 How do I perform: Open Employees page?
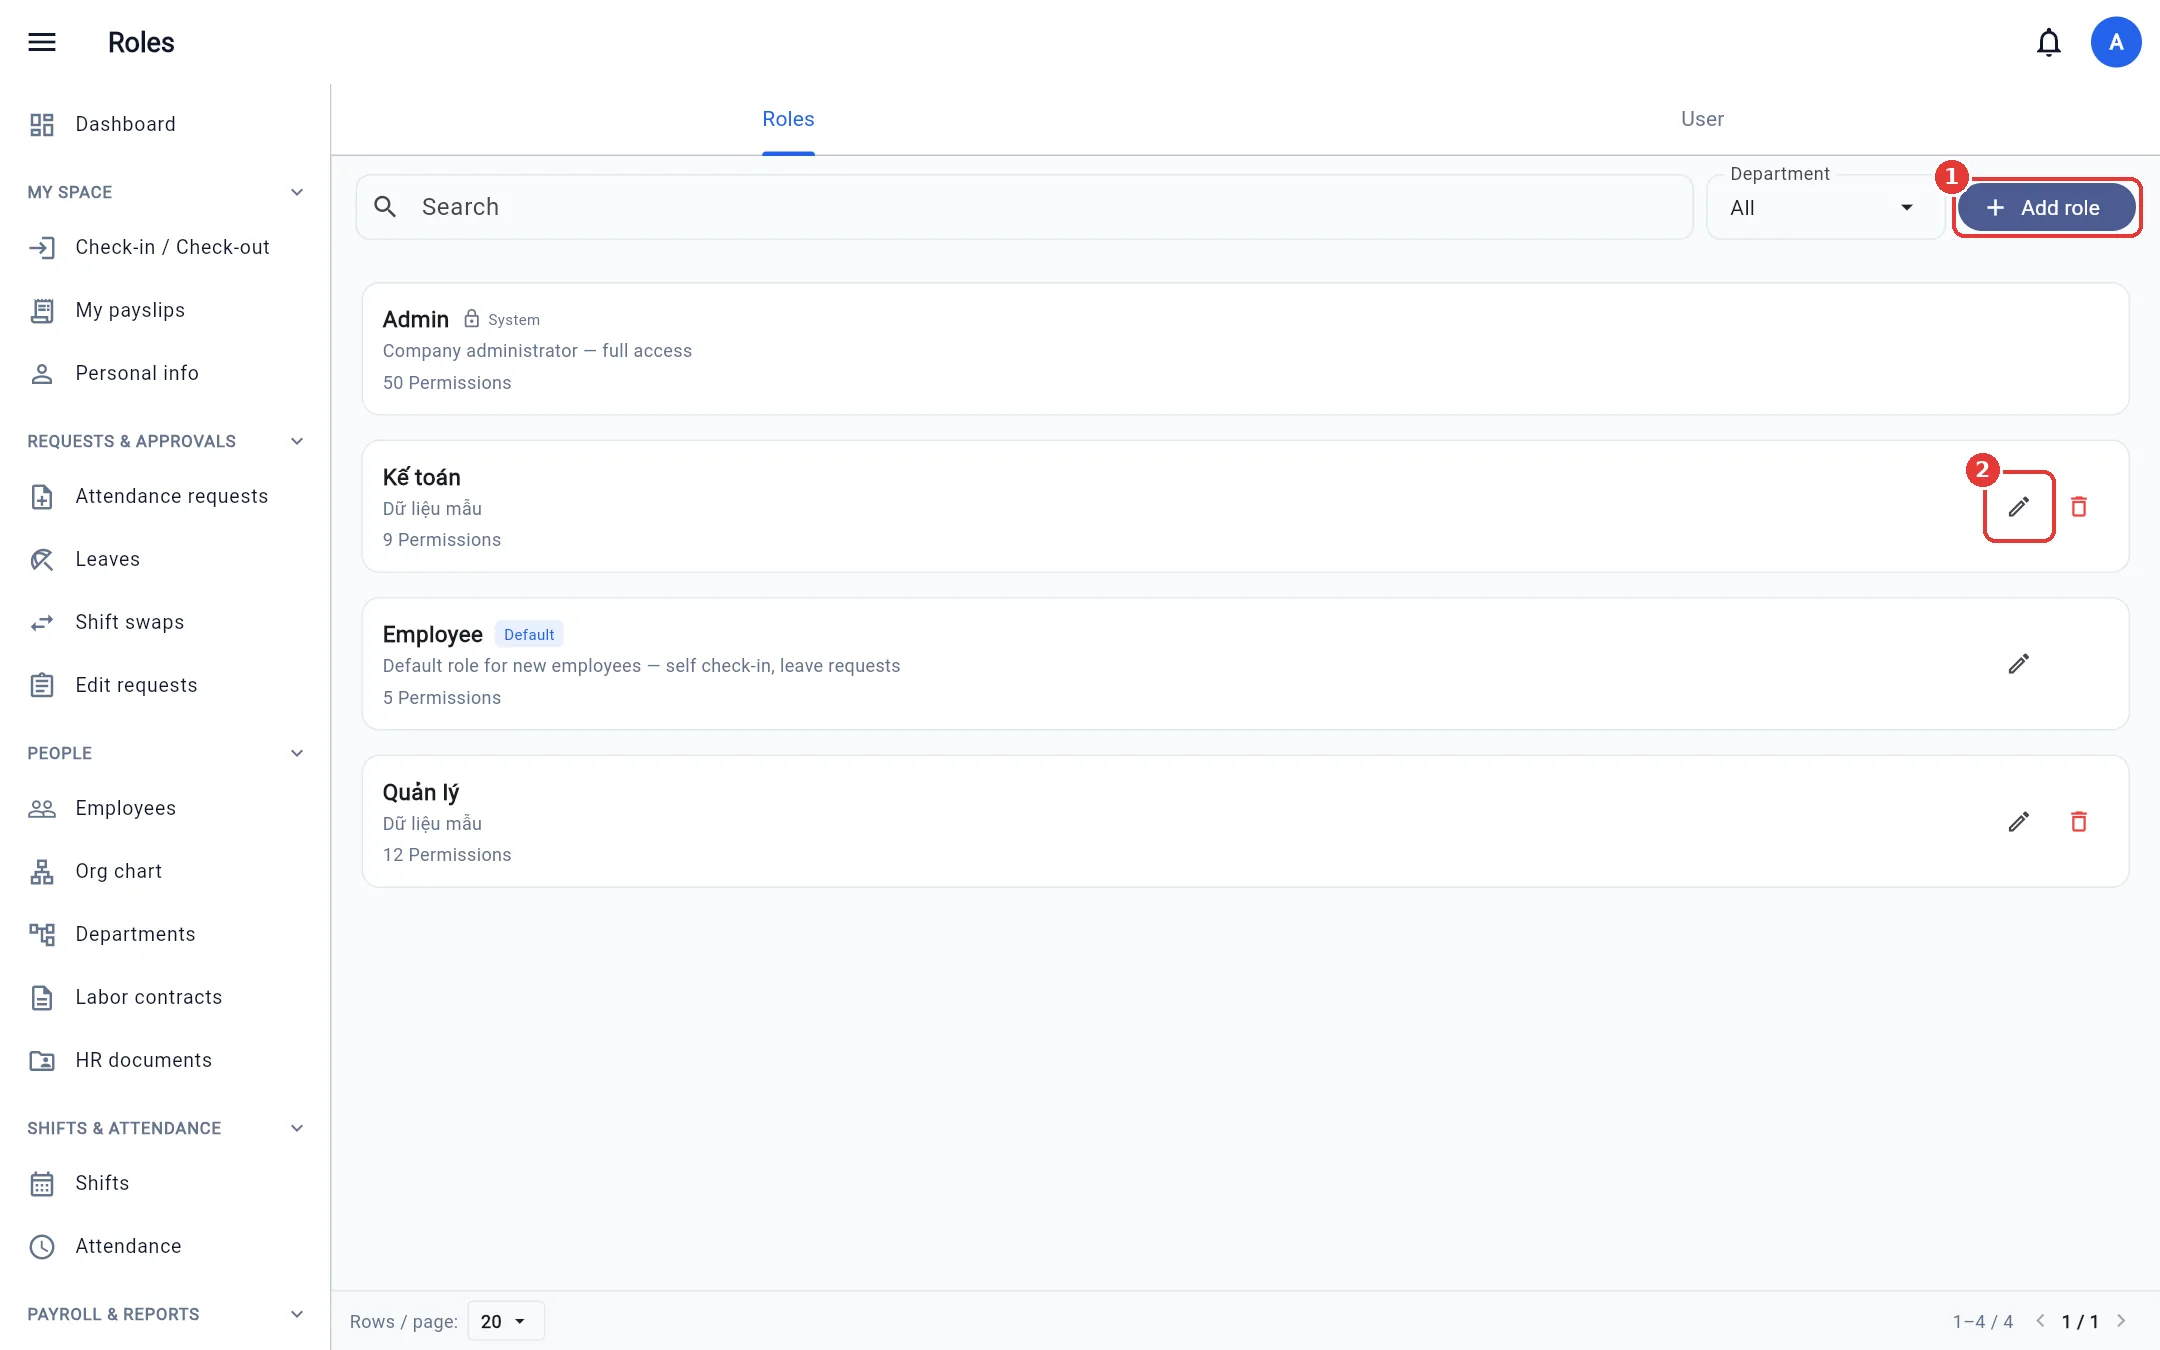[165, 808]
